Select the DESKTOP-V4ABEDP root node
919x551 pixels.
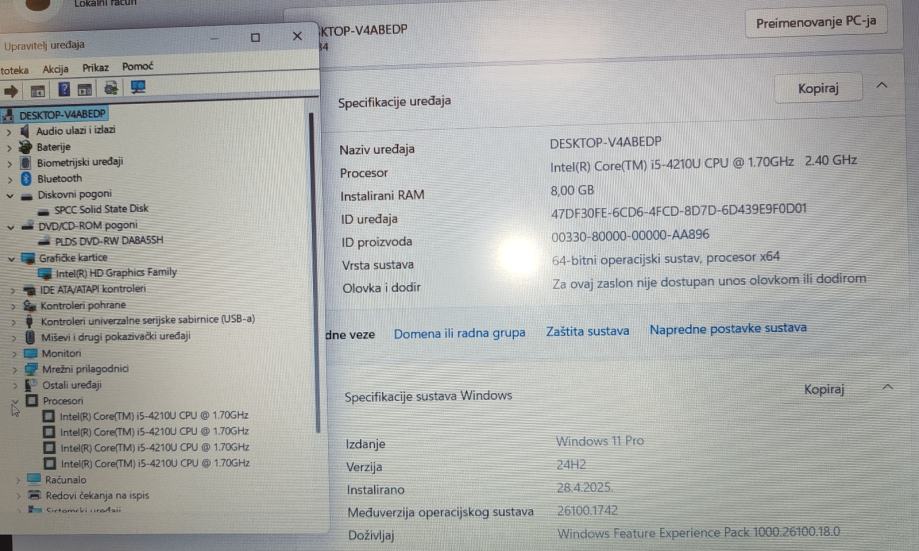pyautogui.click(x=62, y=114)
